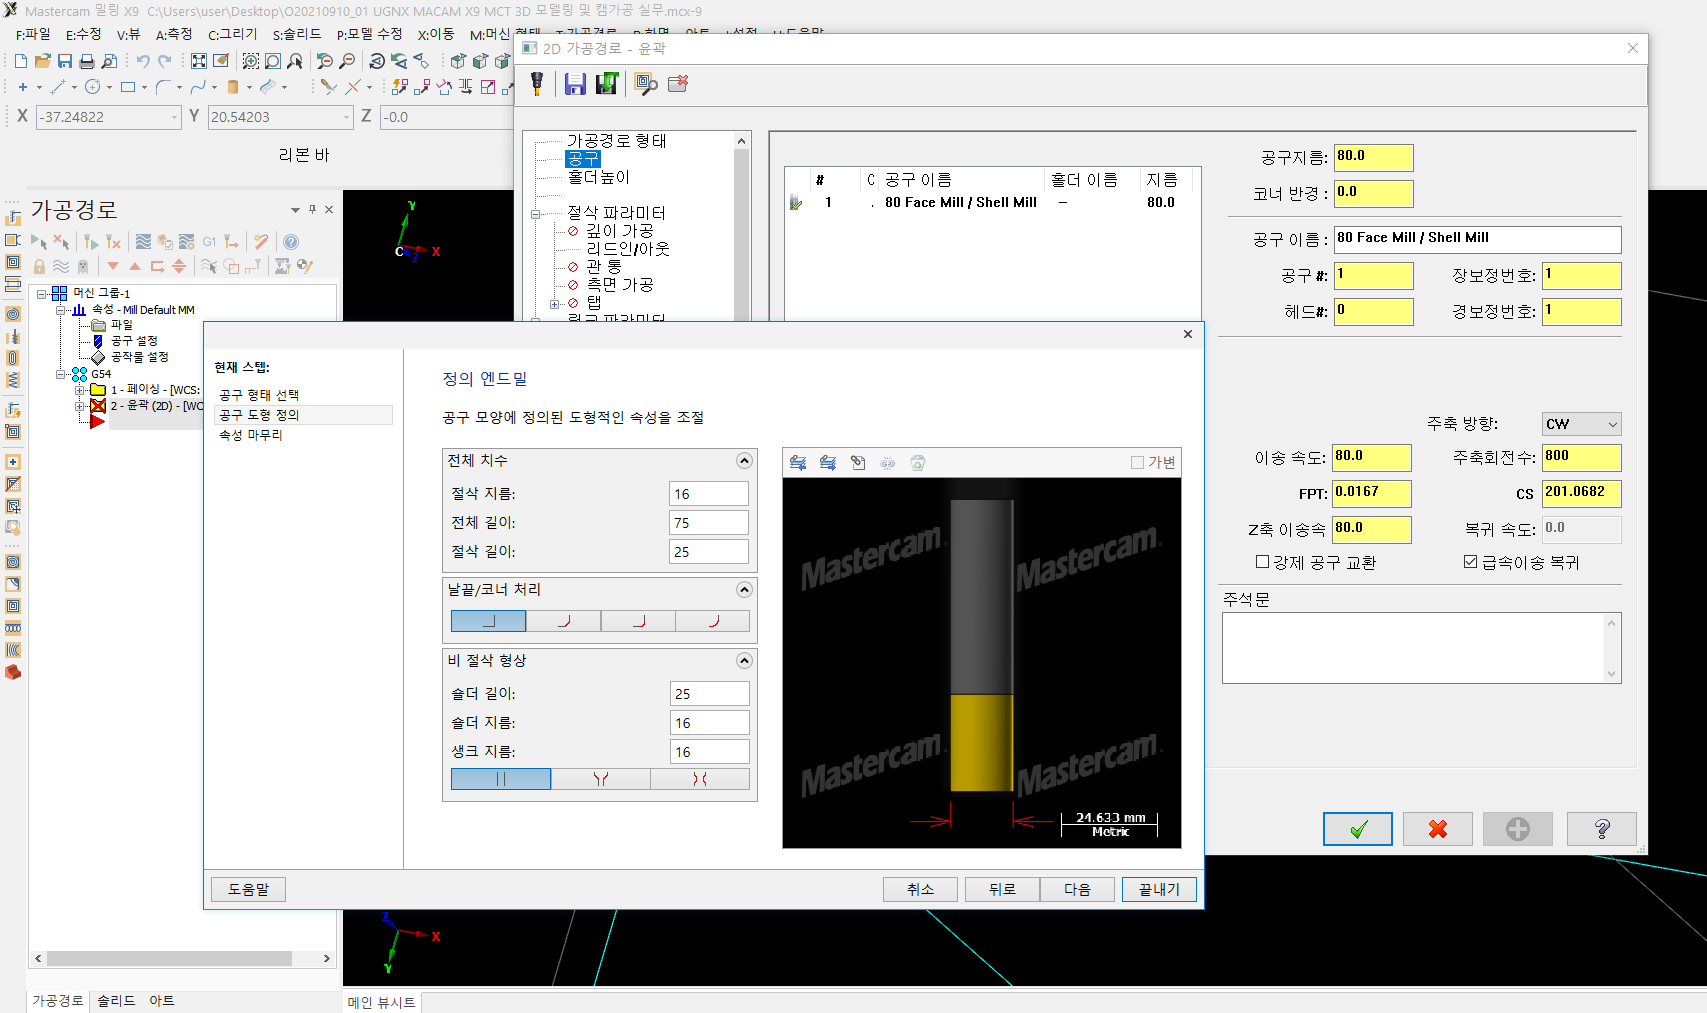Select the straight shank non-cutting shape
The width and height of the screenshot is (1707, 1013).
click(x=500, y=779)
